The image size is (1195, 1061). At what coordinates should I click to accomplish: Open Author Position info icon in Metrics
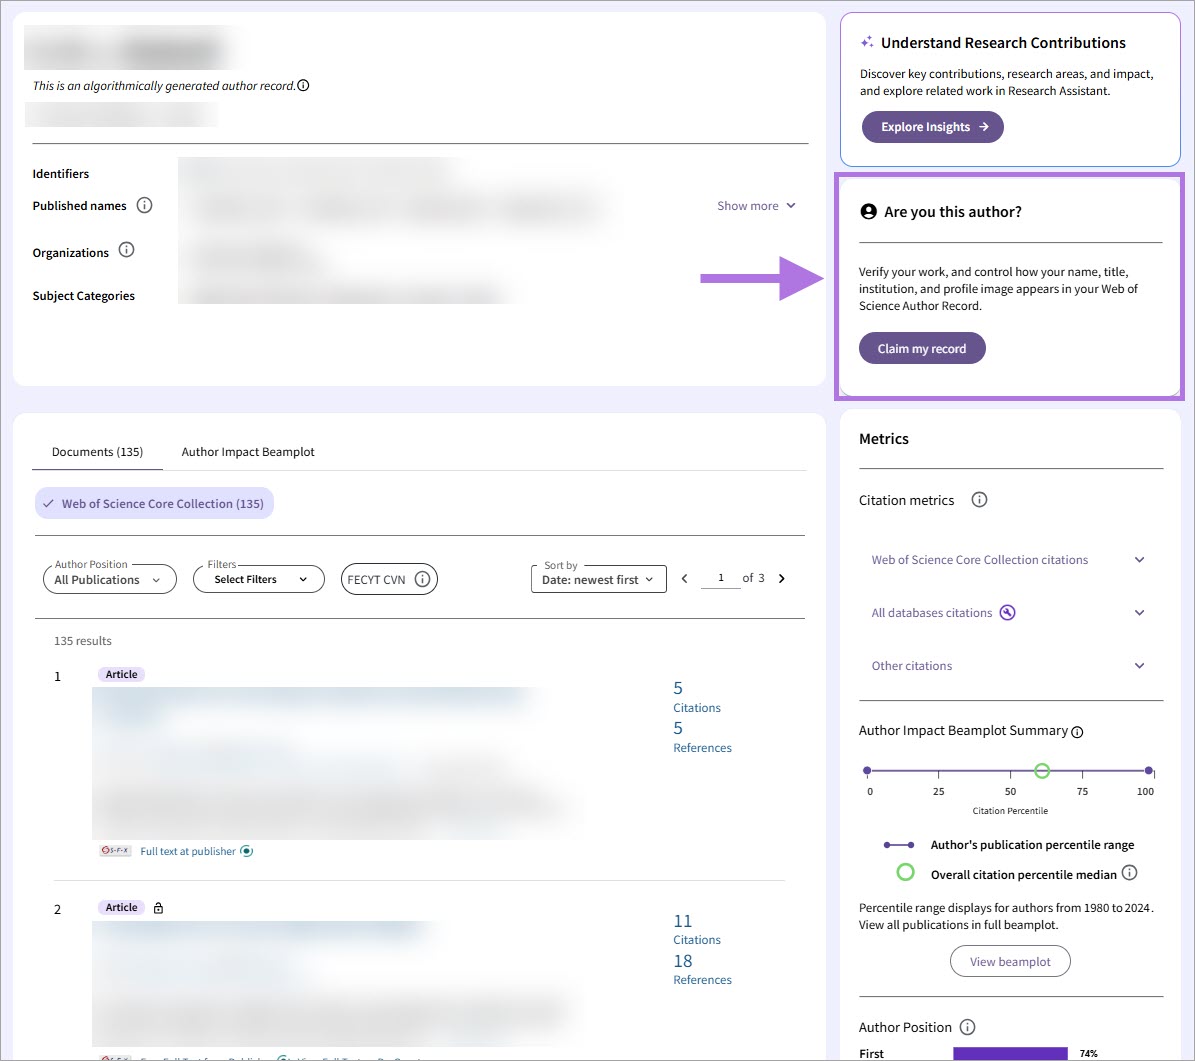click(x=967, y=1027)
